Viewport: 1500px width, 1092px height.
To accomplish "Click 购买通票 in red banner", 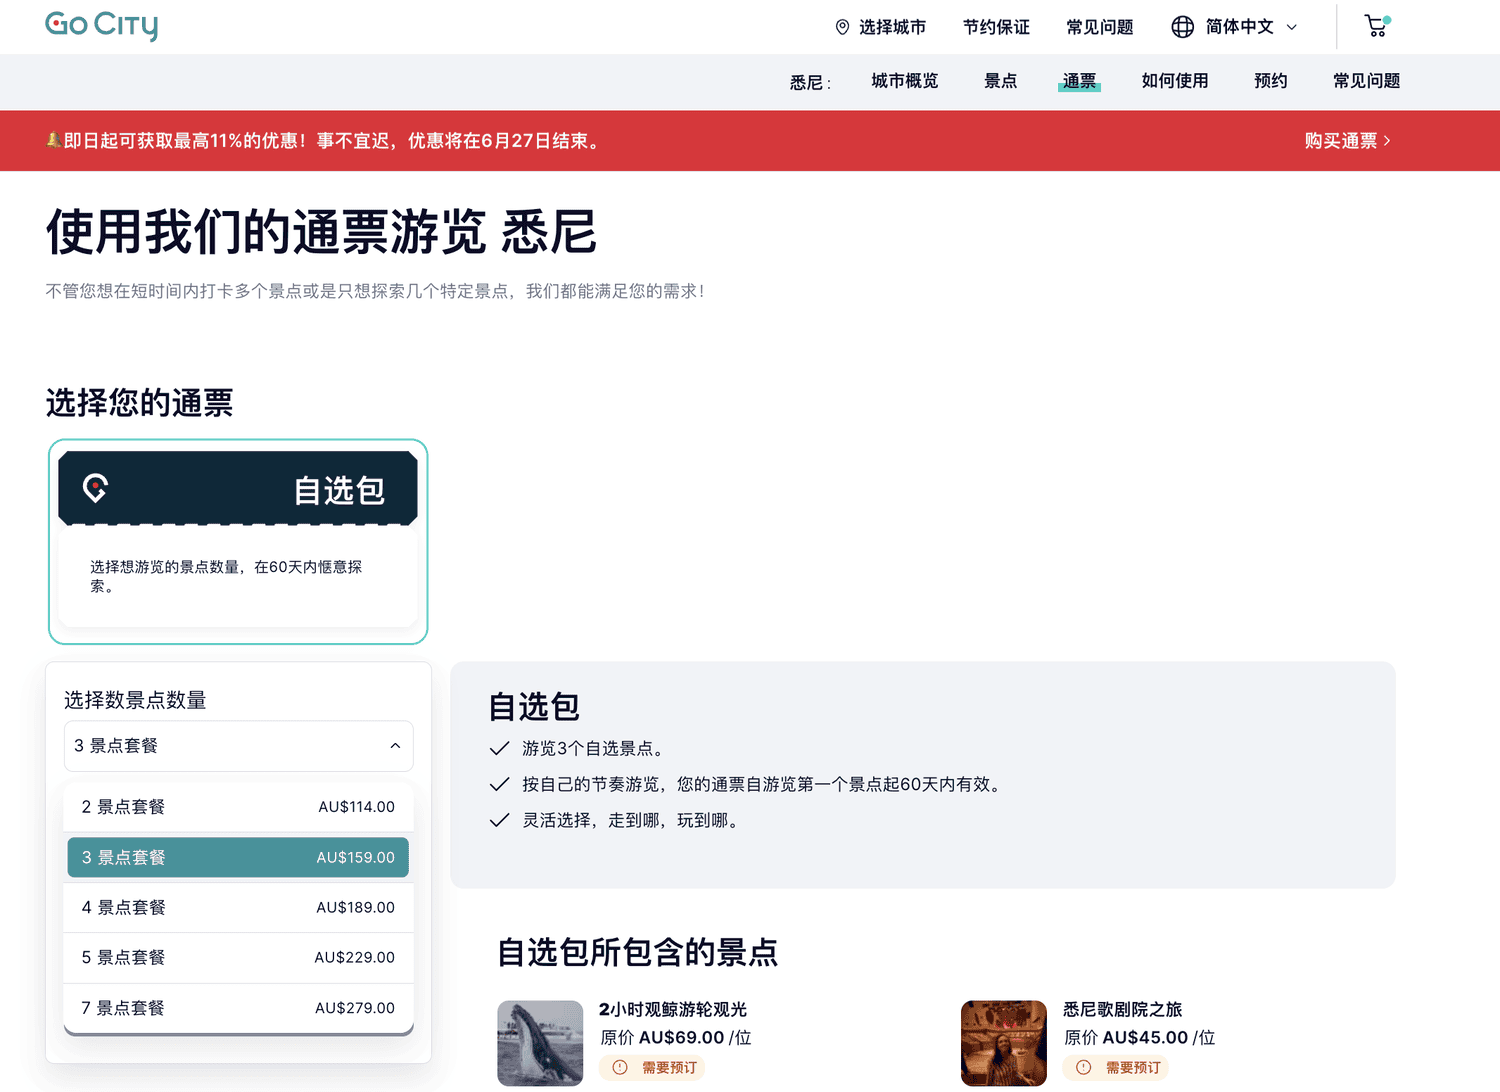I will [1347, 141].
